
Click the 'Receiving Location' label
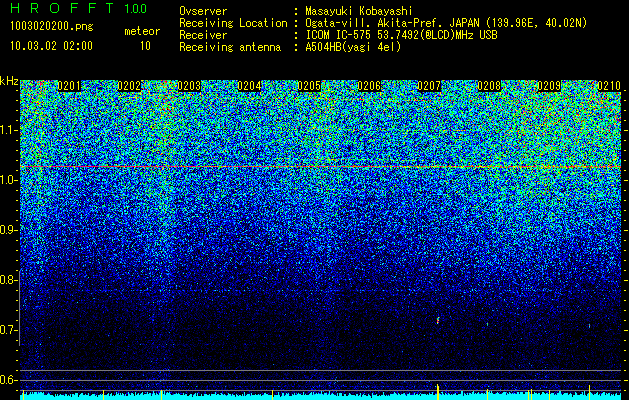[233, 24]
